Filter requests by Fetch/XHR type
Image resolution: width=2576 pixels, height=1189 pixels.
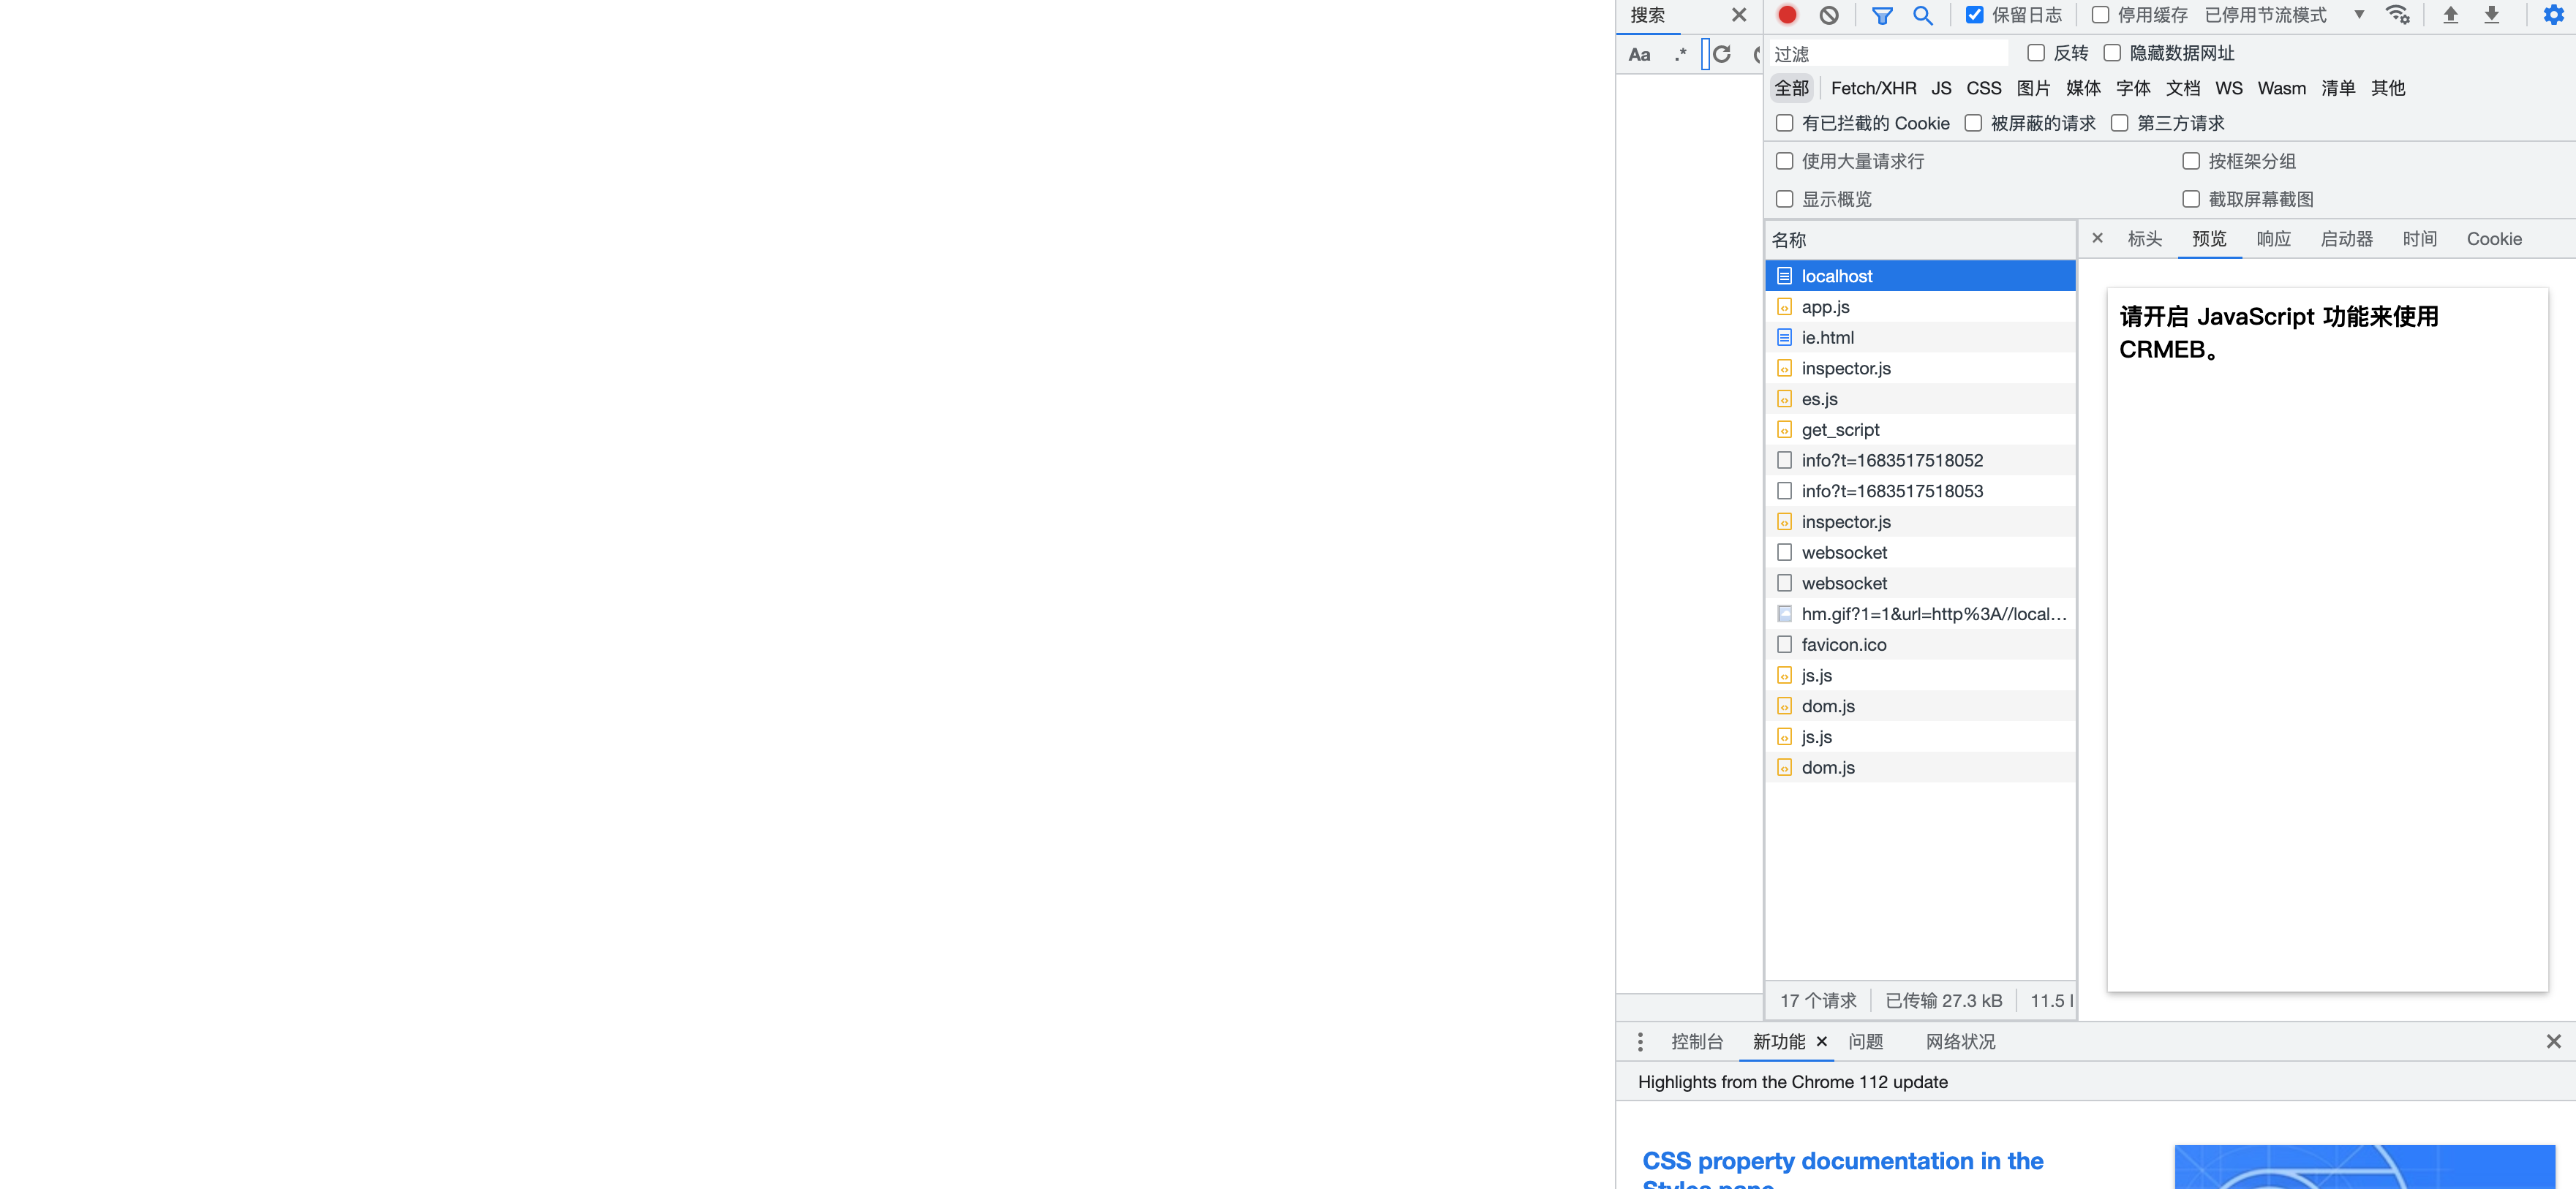tap(1873, 88)
